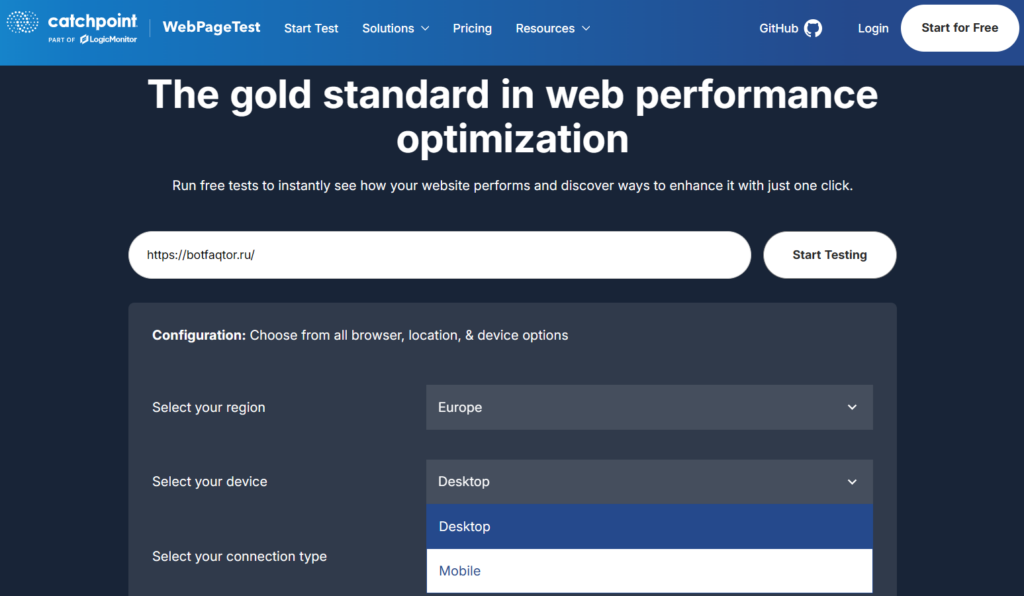Expand the Solutions menu
Screen dimensions: 1024x596
[396, 28]
